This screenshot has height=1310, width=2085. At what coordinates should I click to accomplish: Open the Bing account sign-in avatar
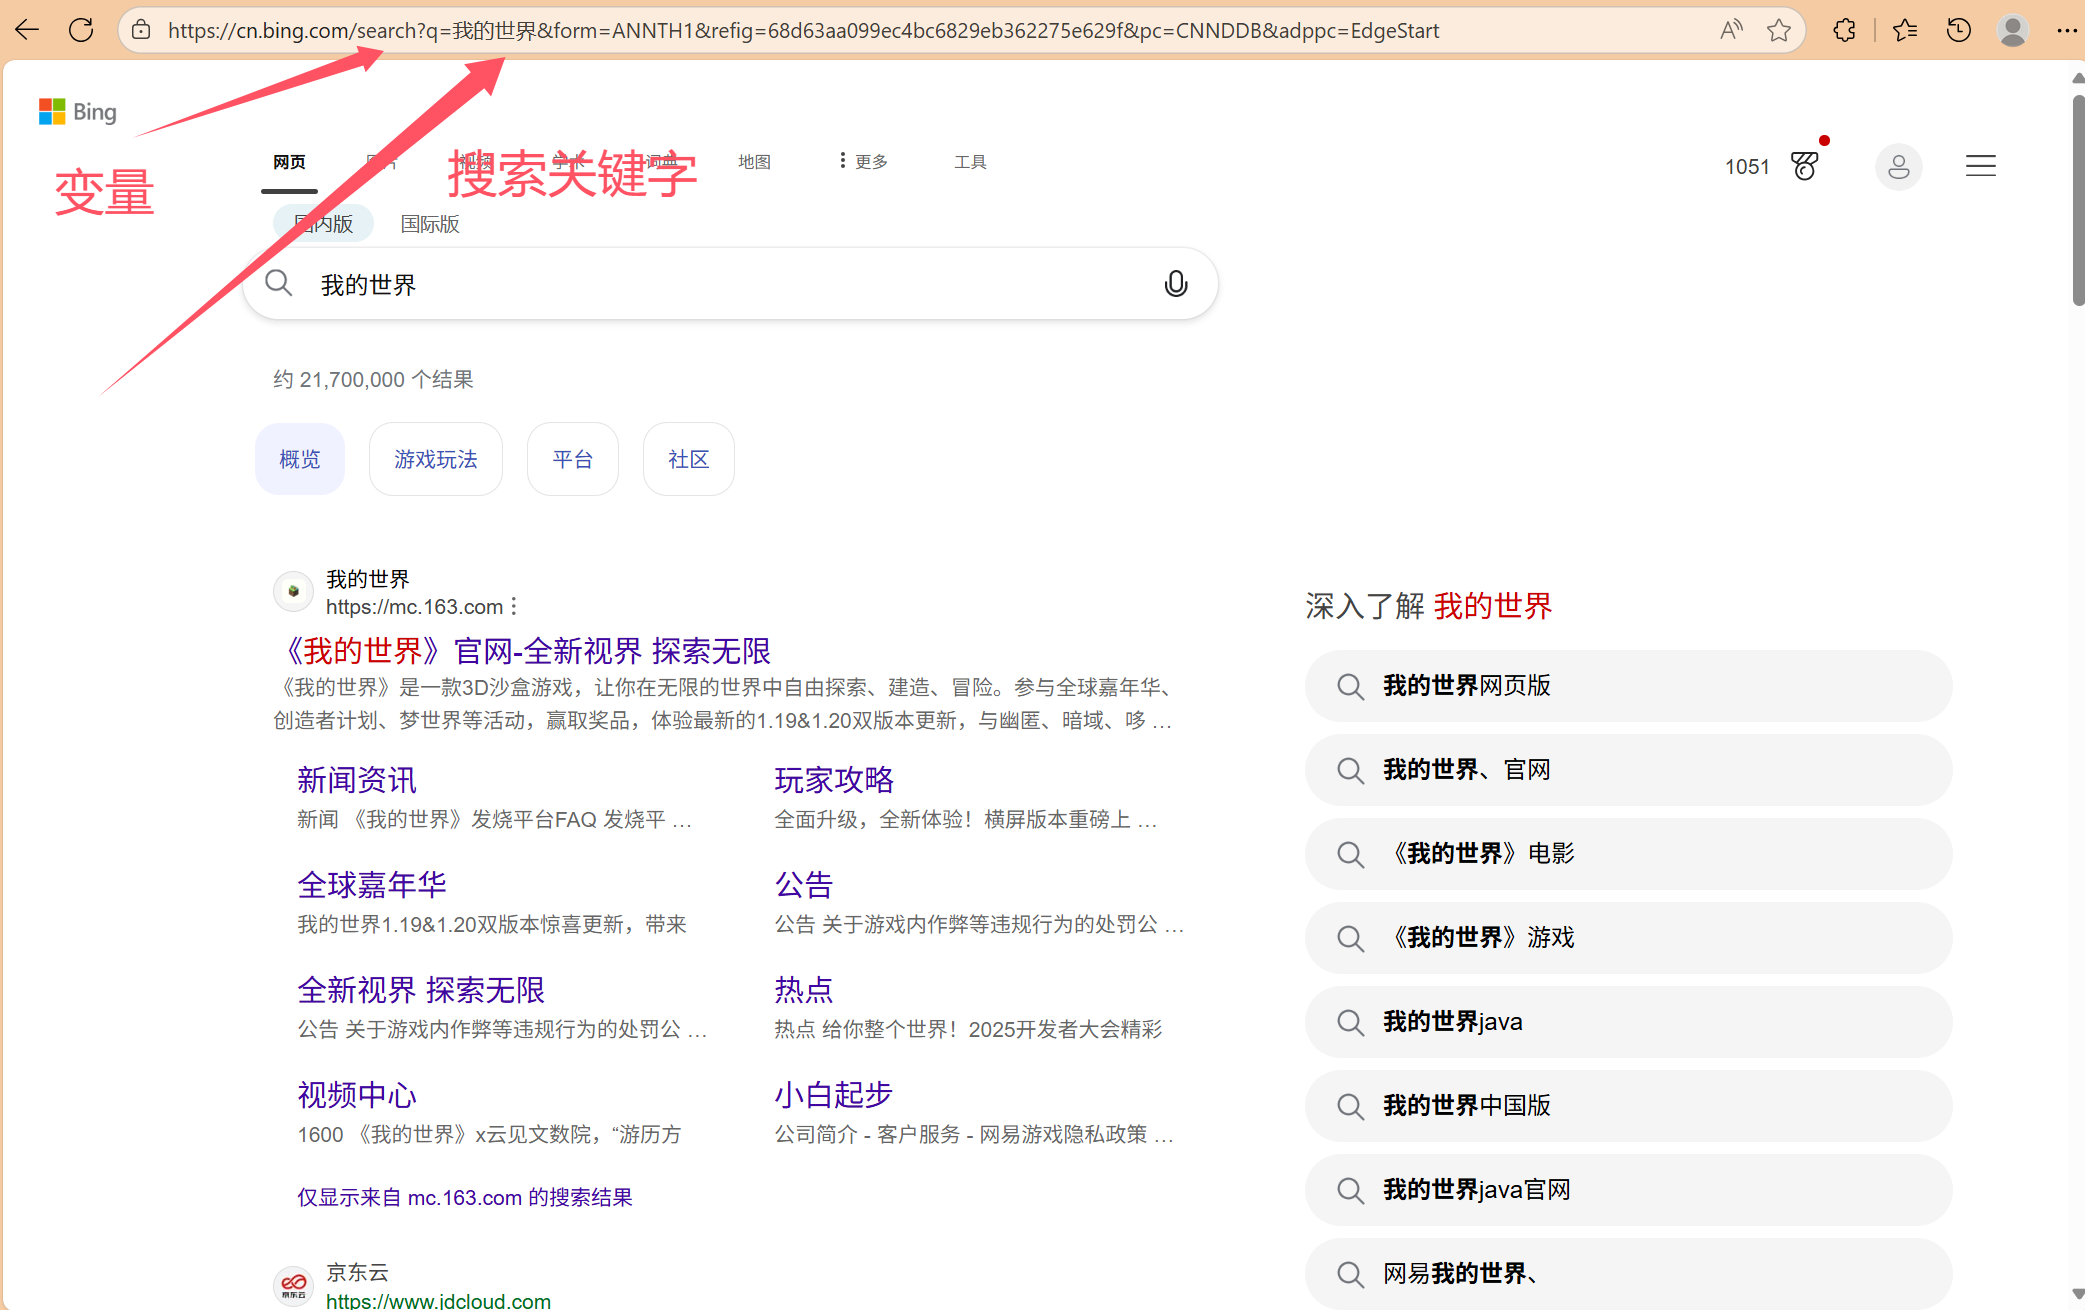[x=1898, y=166]
